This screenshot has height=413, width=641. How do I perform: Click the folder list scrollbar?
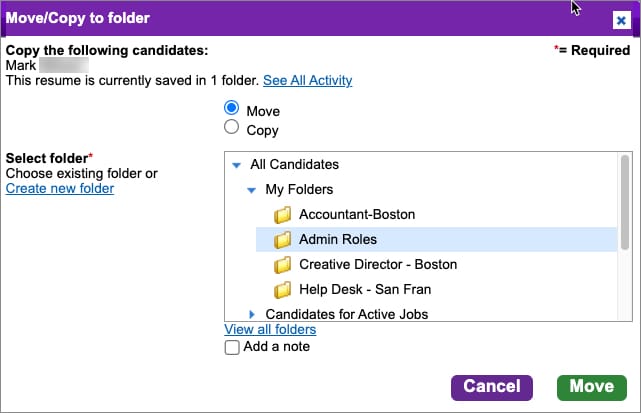pyautogui.click(x=625, y=200)
